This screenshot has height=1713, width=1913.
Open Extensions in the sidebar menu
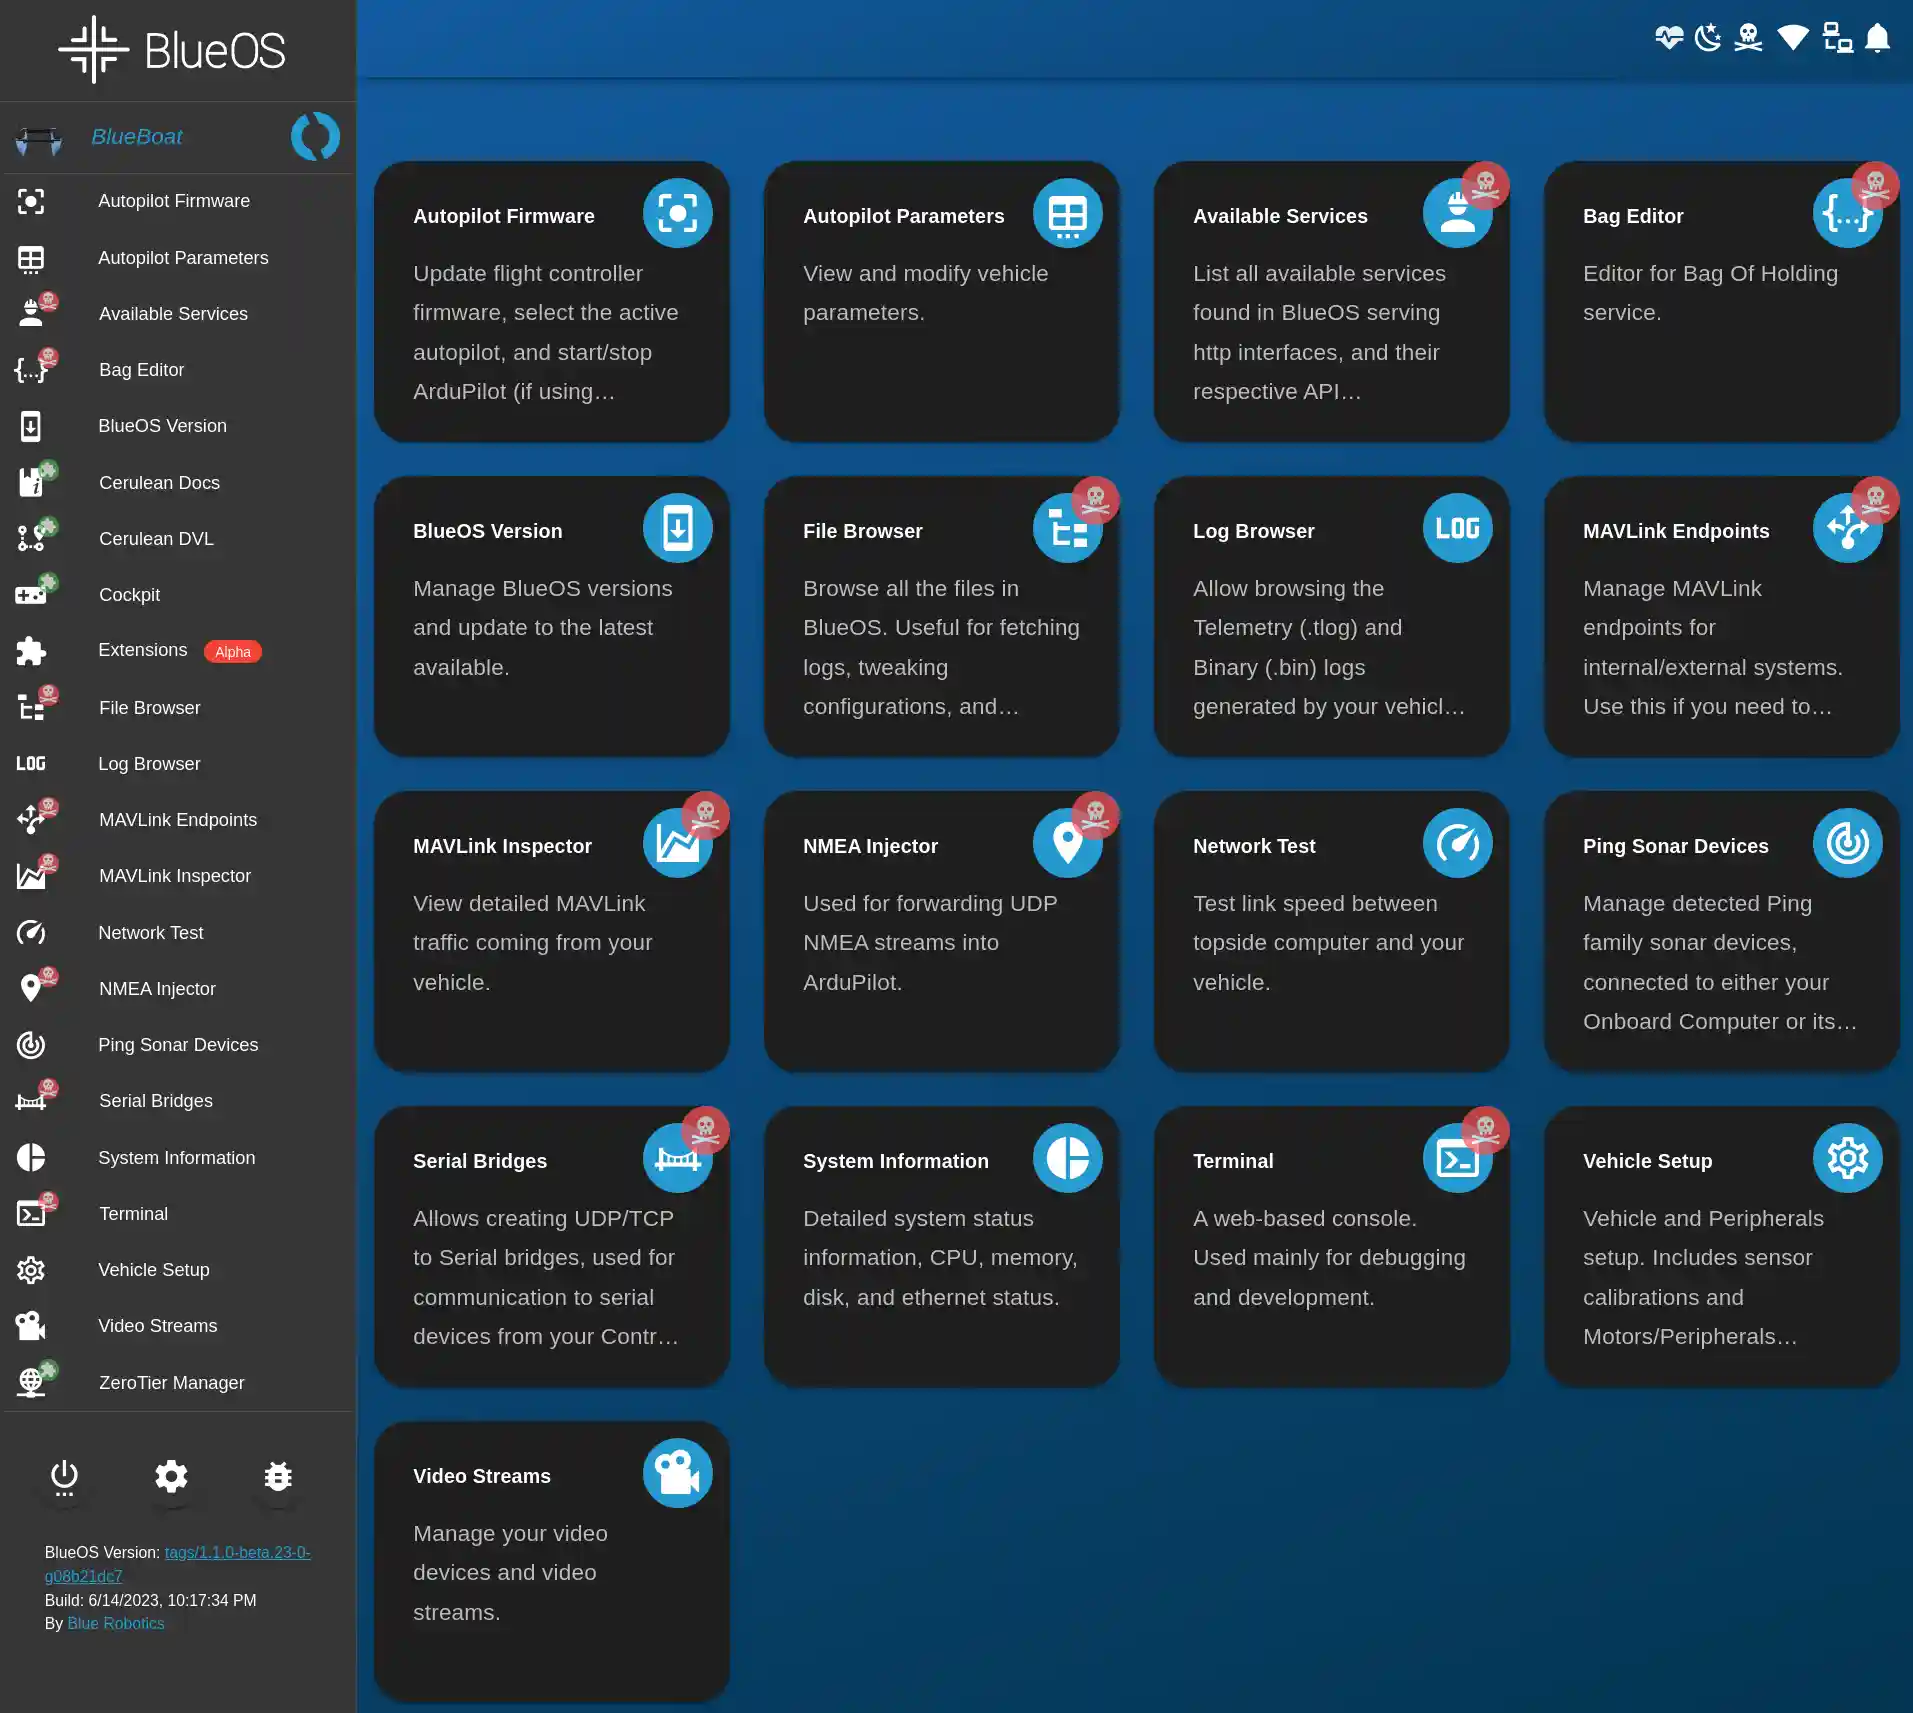(143, 650)
